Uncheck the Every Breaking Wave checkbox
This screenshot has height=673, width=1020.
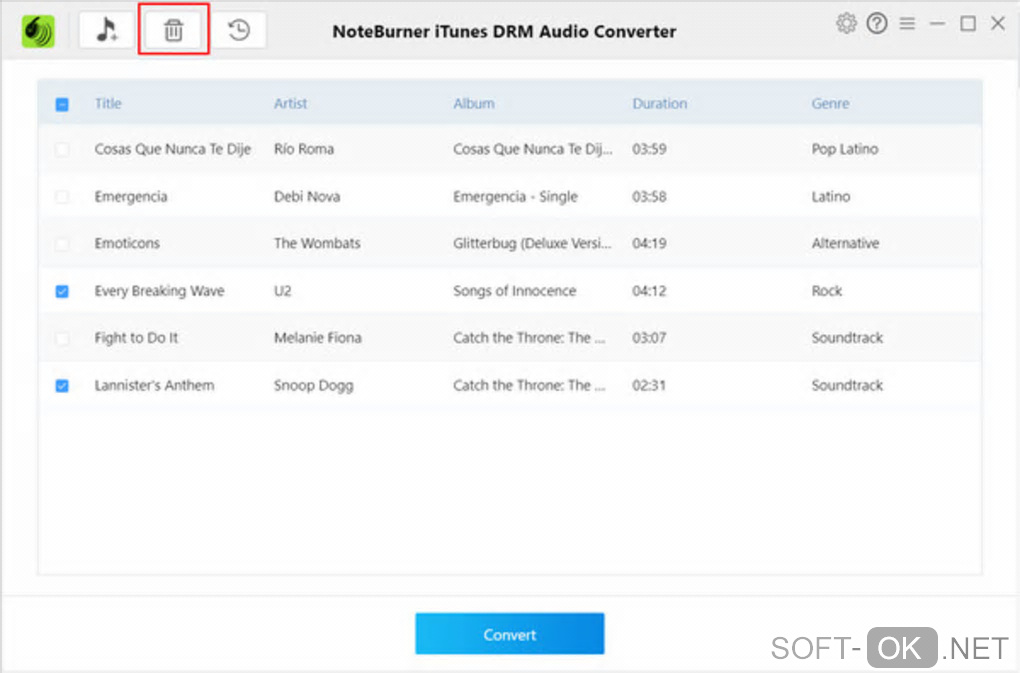62,291
